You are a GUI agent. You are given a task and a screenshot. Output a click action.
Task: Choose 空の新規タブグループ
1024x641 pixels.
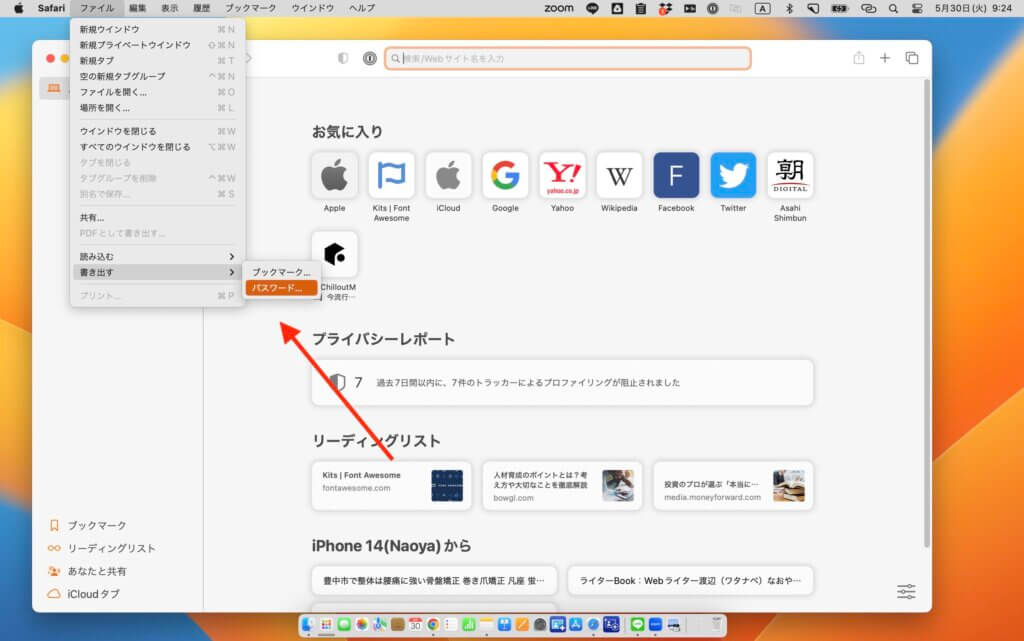click(x=157, y=76)
